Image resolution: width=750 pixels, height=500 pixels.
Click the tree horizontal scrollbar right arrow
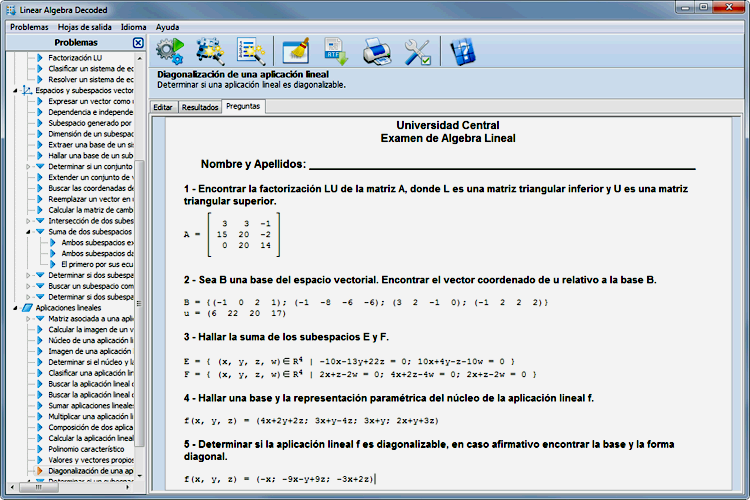(127, 487)
